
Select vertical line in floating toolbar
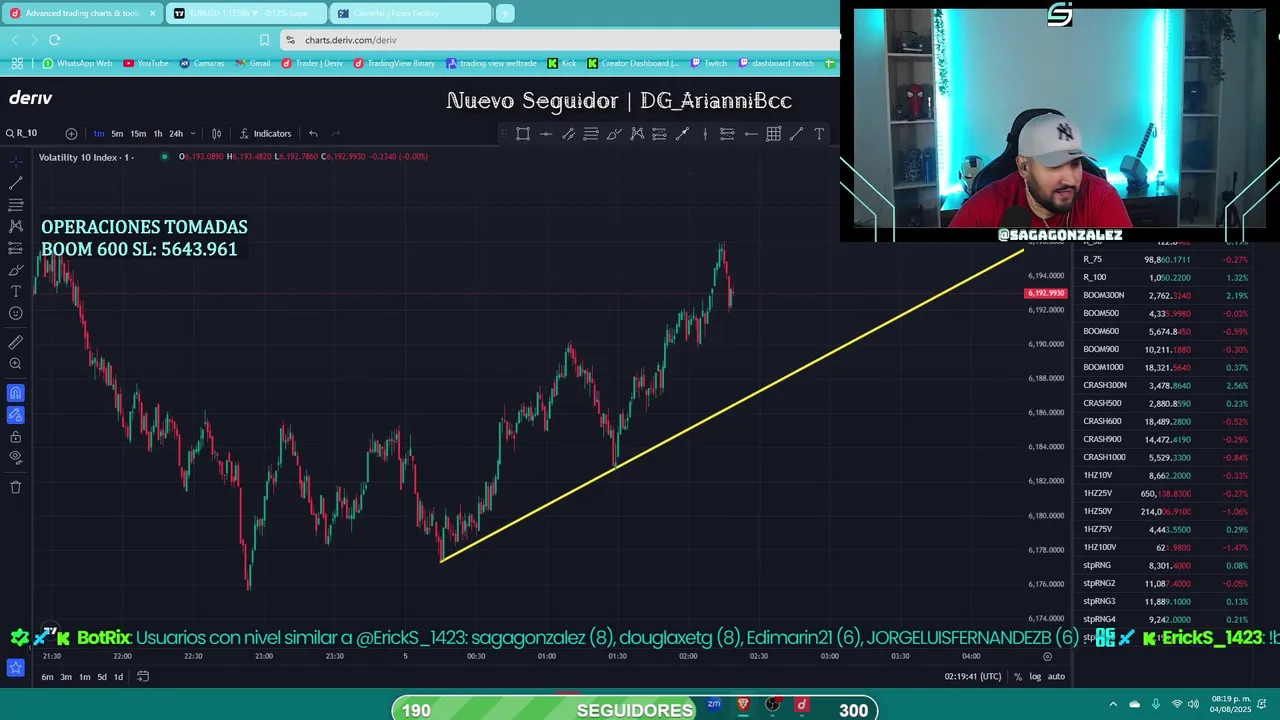(x=705, y=134)
